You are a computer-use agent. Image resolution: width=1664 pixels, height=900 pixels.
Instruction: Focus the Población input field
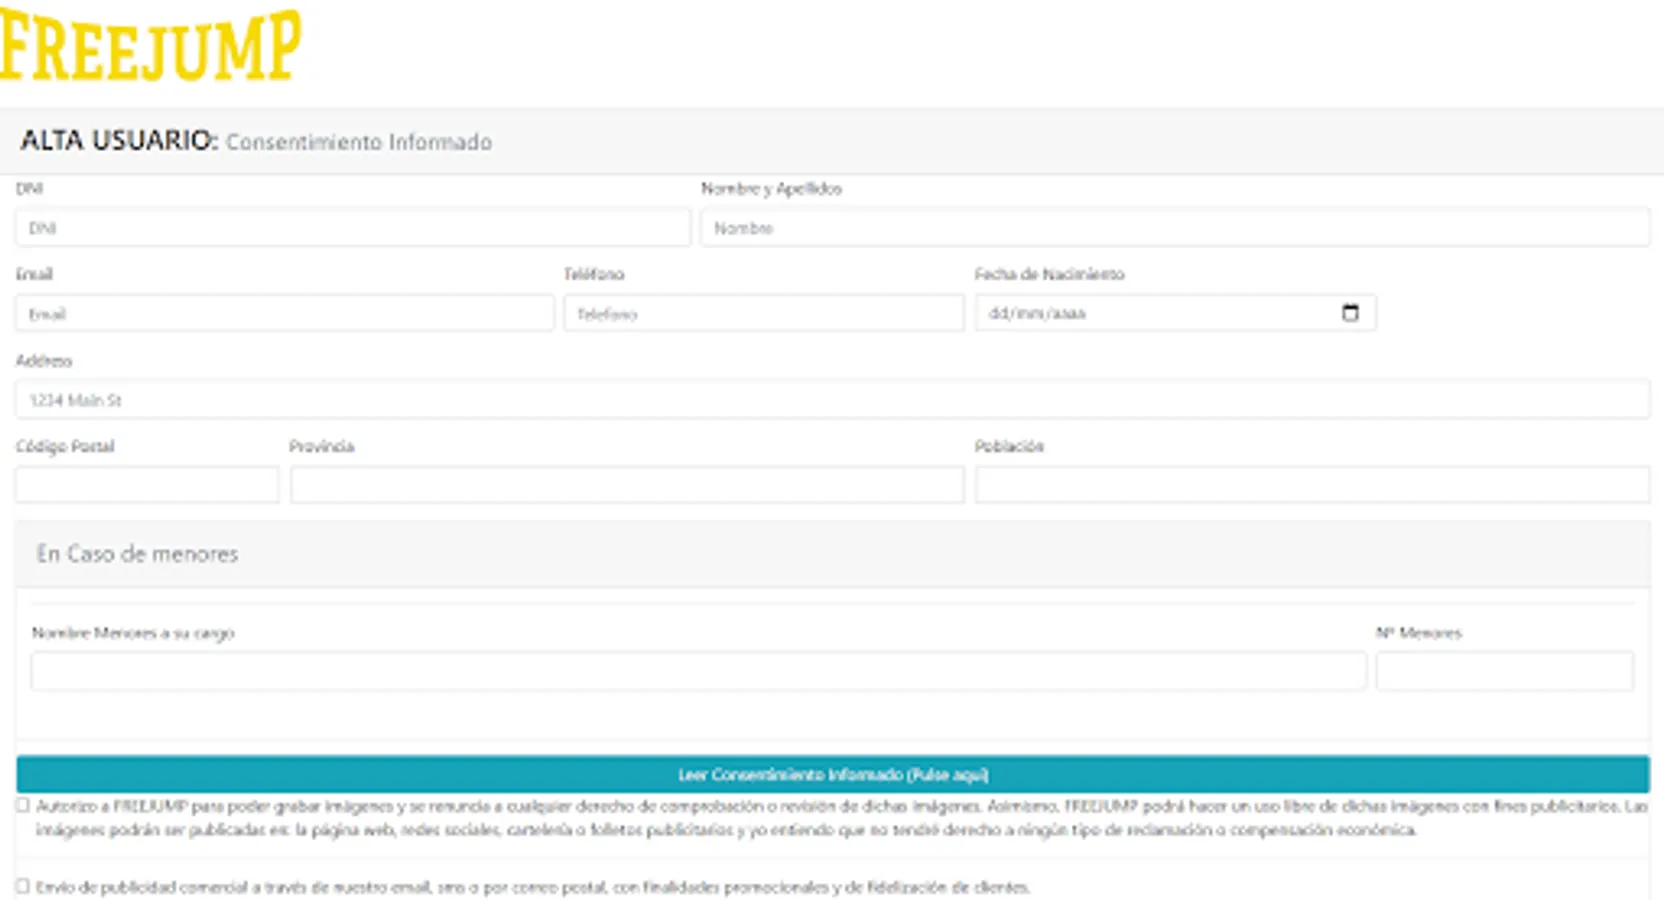coord(1313,485)
